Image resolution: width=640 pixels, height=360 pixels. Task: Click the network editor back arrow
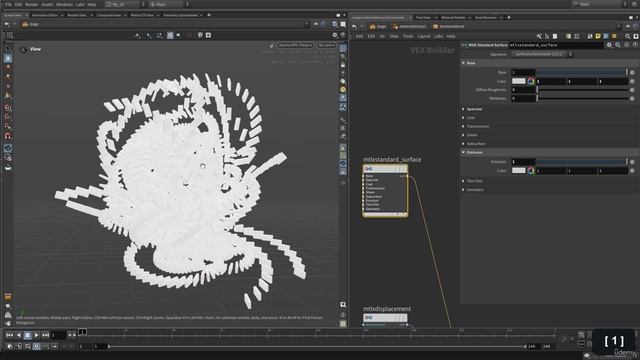click(x=354, y=27)
